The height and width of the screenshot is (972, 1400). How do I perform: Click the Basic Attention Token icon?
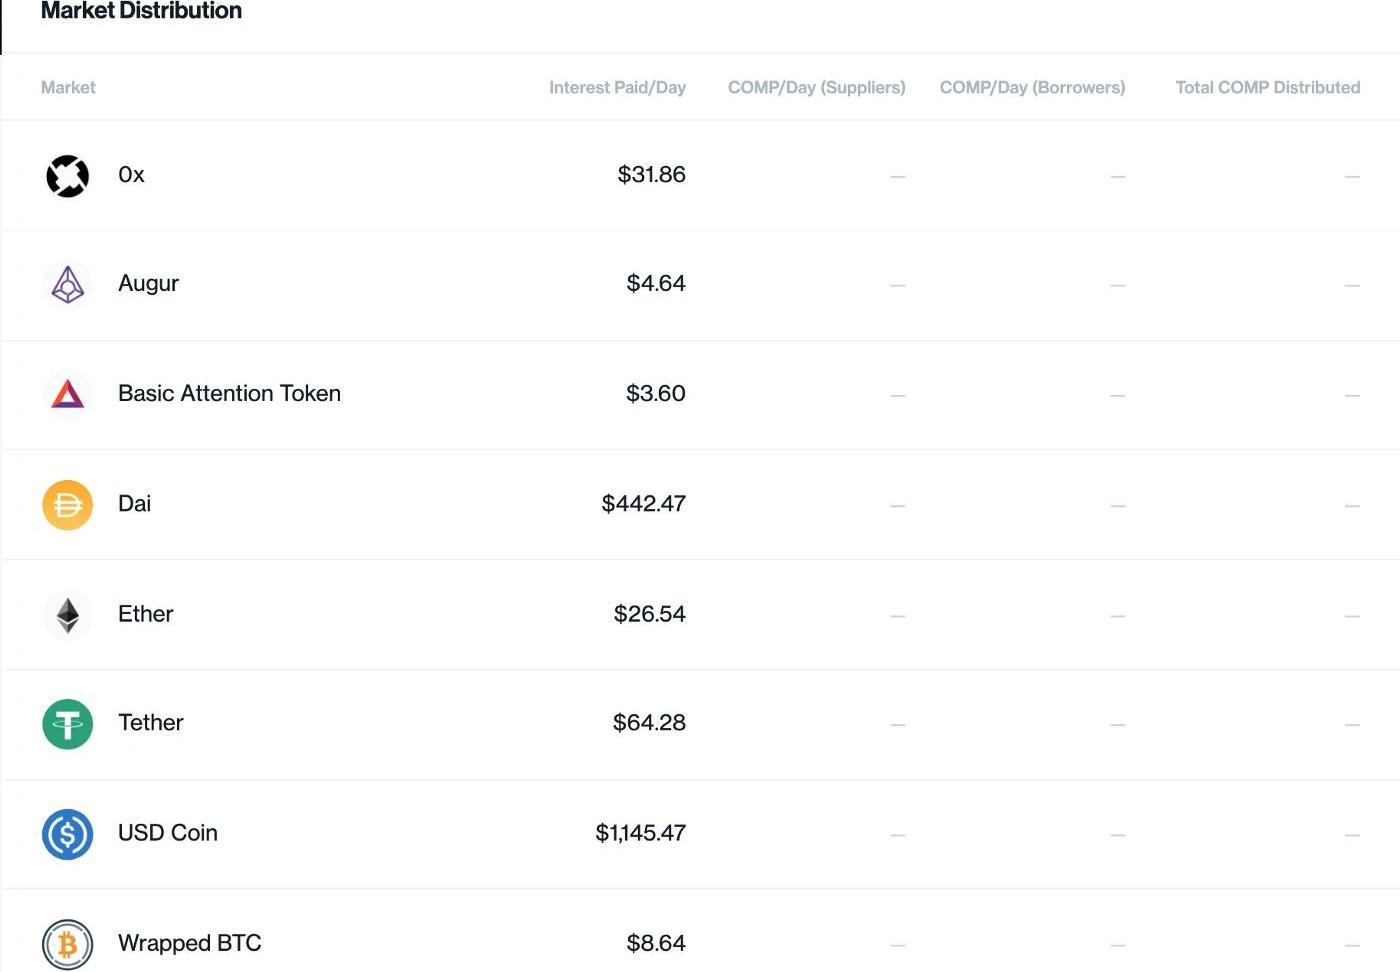67,394
